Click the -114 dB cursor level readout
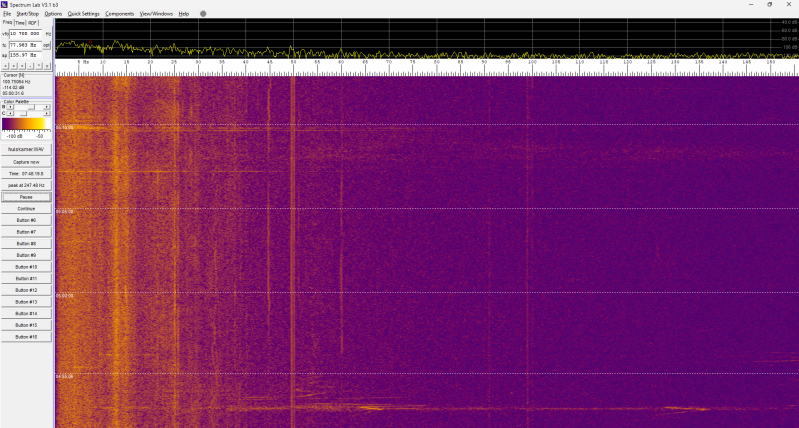 pyautogui.click(x=13, y=87)
